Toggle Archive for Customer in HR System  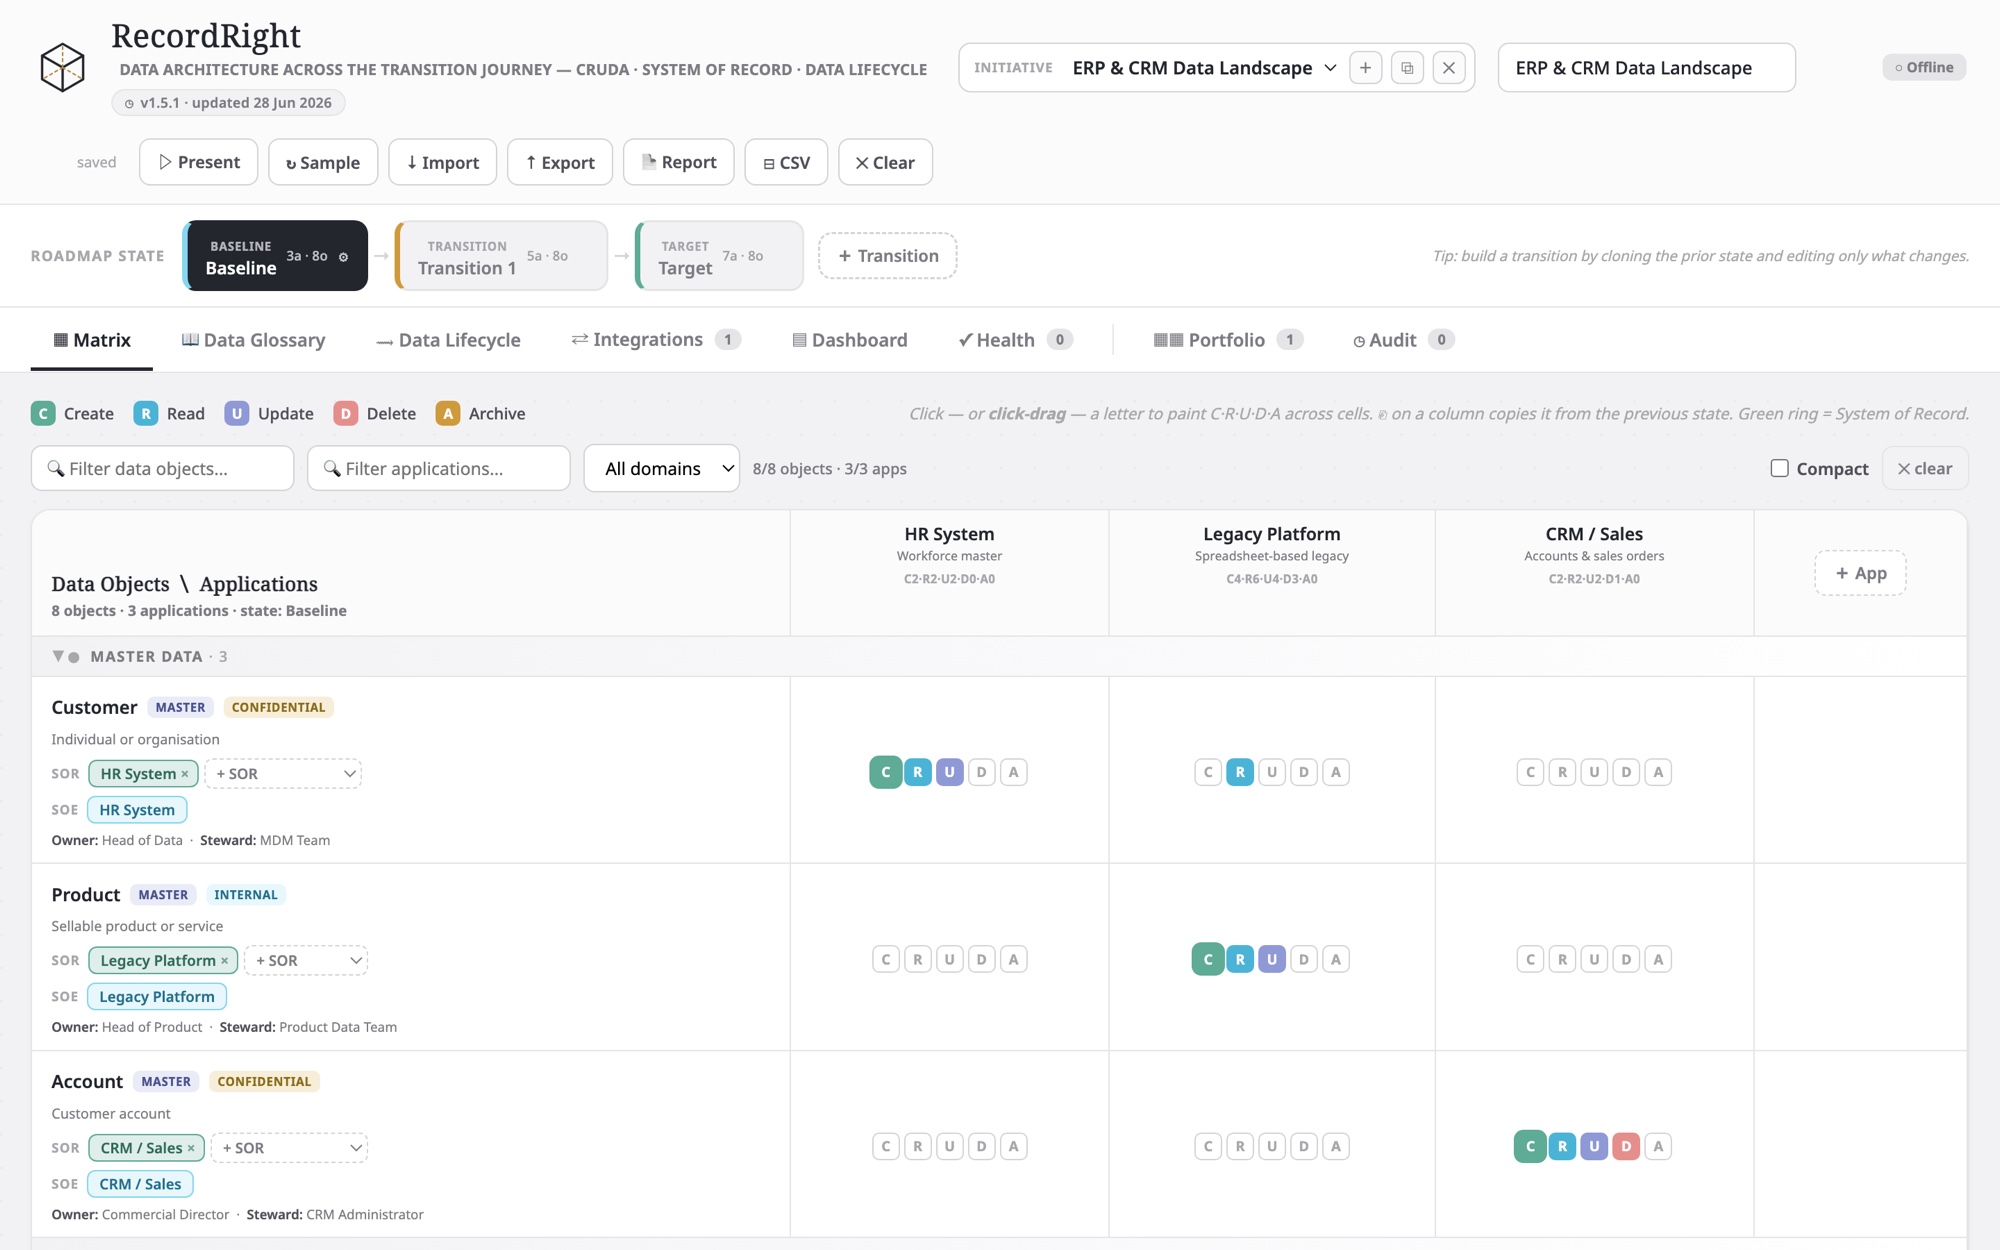pyautogui.click(x=1014, y=772)
